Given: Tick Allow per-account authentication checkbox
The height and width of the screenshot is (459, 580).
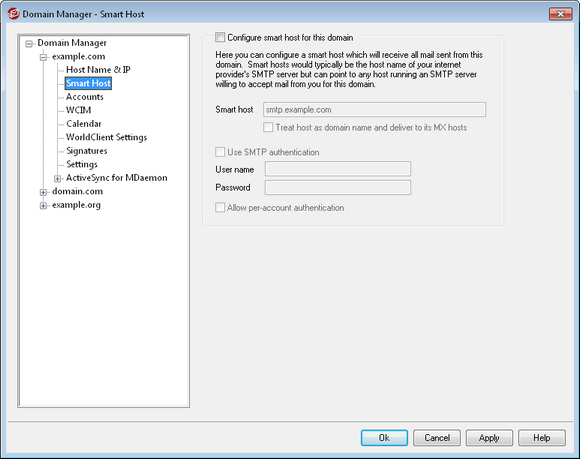Looking at the screenshot, I should click(x=220, y=207).
